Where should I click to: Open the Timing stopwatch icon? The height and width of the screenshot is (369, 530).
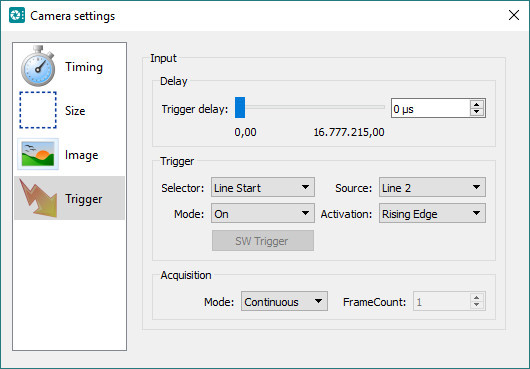38,66
